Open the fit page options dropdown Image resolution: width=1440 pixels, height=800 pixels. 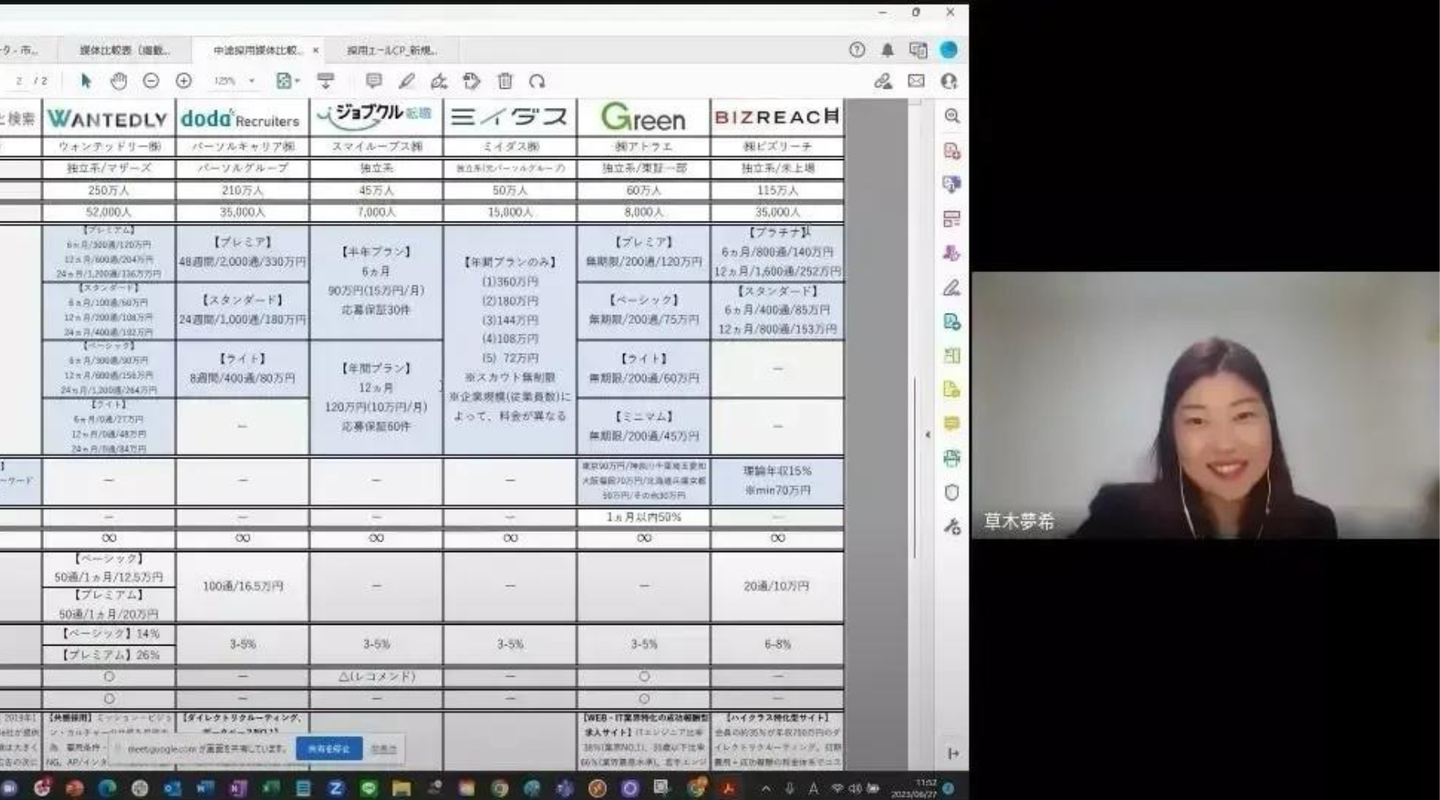[x=288, y=81]
